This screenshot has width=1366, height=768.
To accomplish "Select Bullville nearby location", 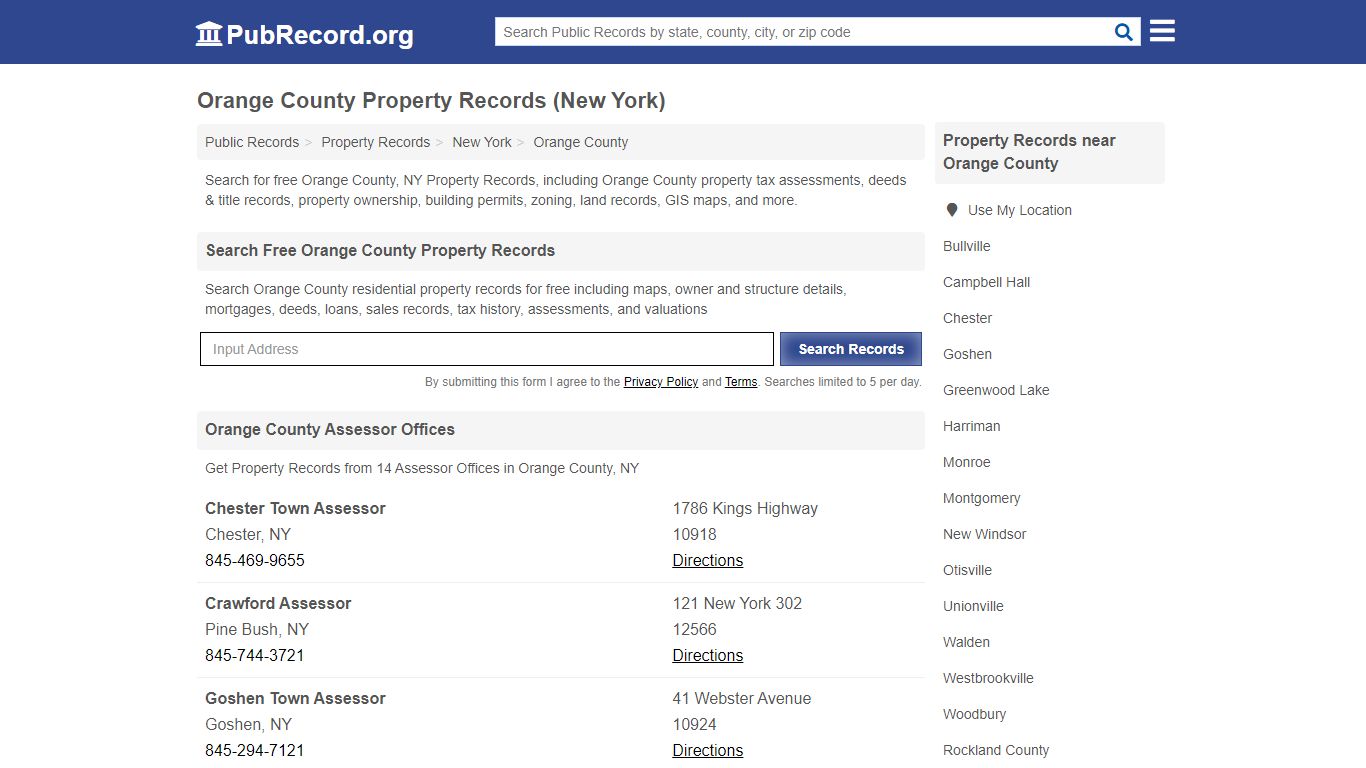I will (967, 246).
